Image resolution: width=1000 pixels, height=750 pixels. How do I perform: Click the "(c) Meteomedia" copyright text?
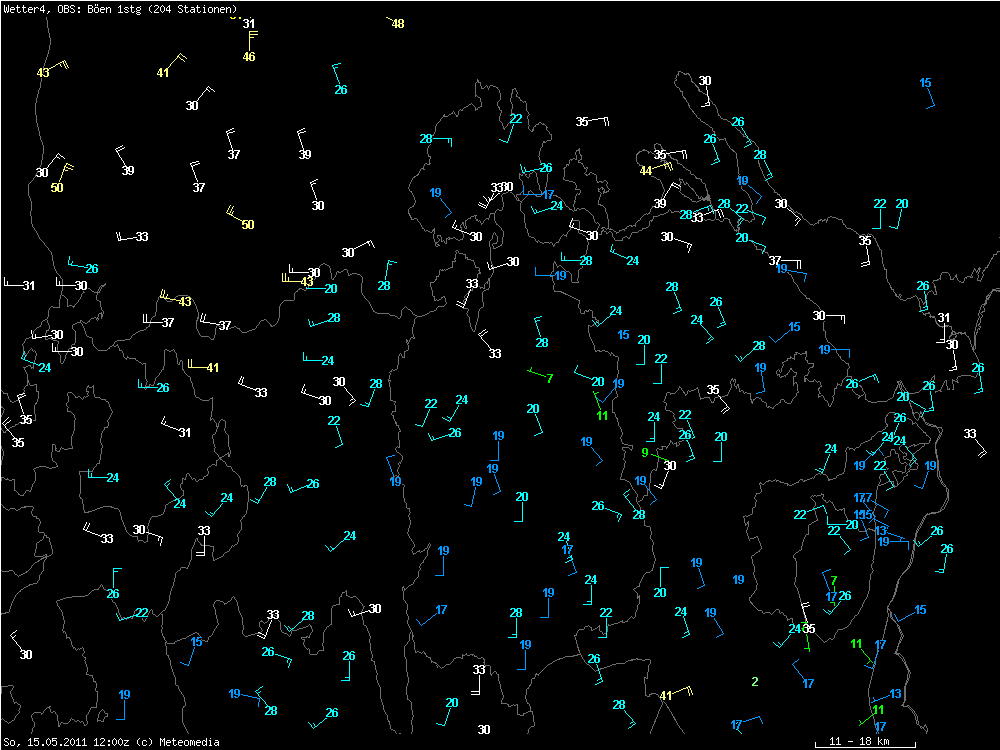point(178,742)
